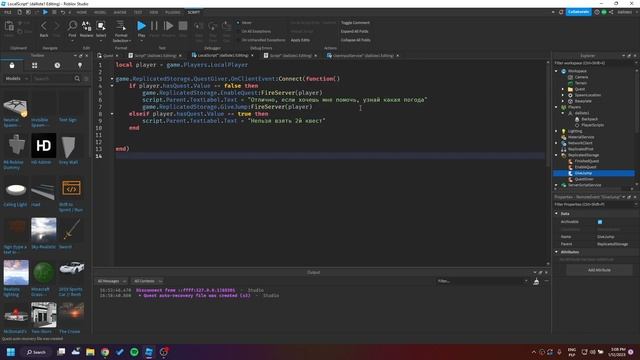
Task: Click the Toolbox search magnifier icon
Action: 77,78
